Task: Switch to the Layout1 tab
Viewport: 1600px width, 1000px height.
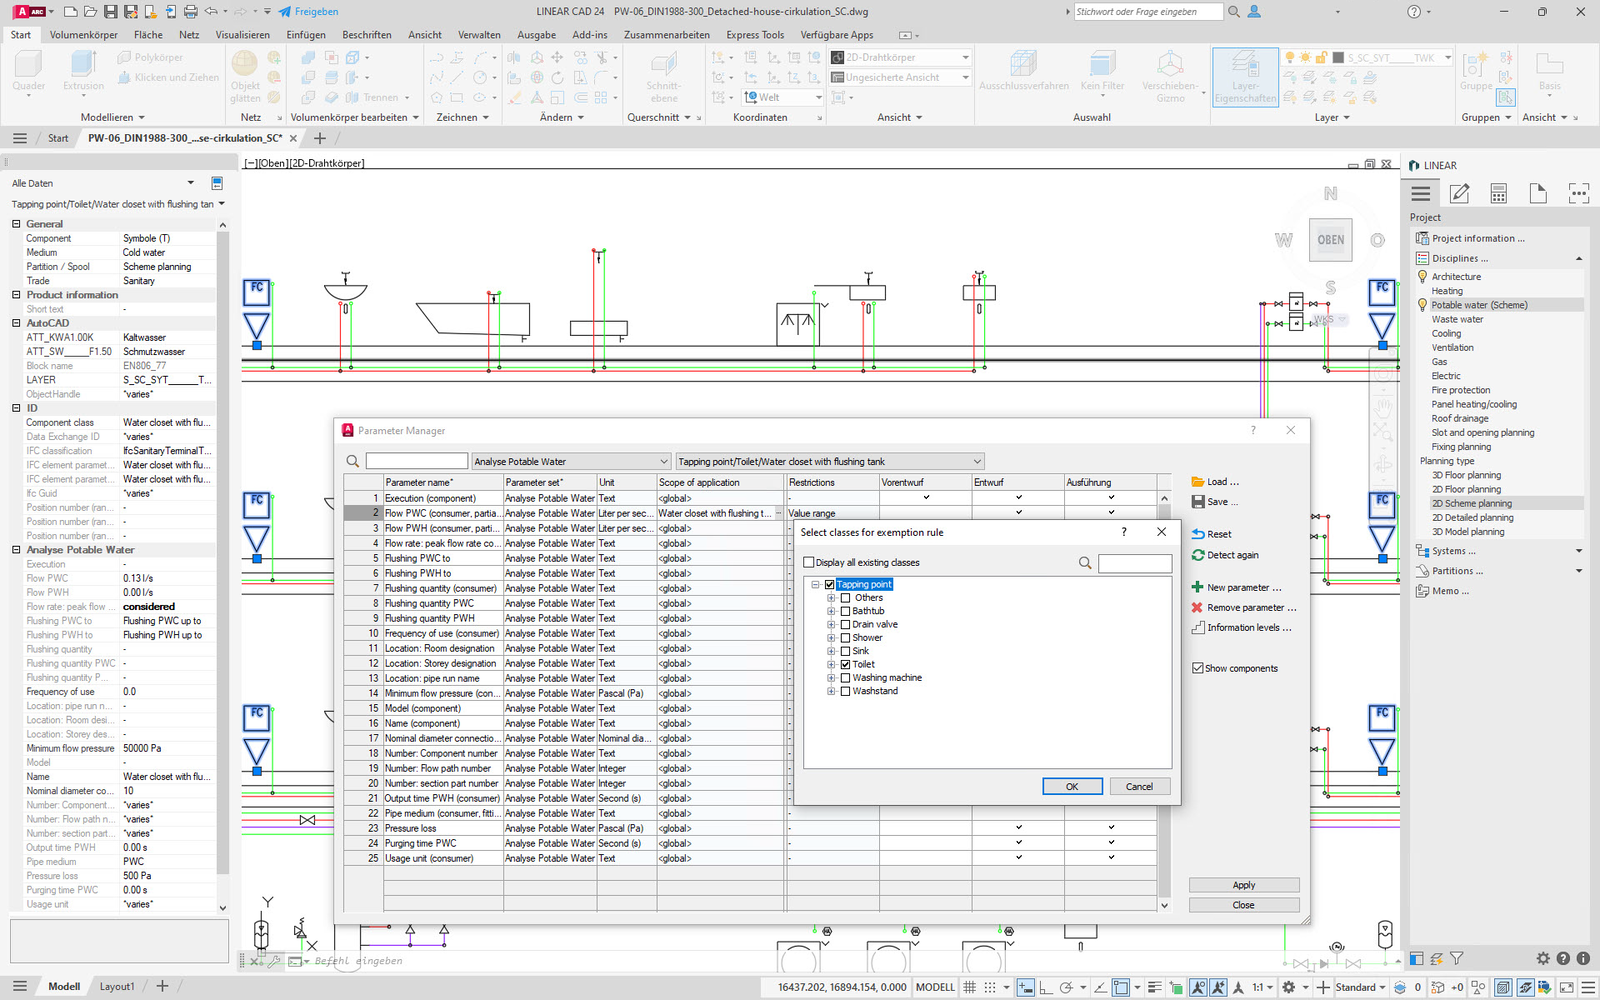Action: click(x=117, y=986)
